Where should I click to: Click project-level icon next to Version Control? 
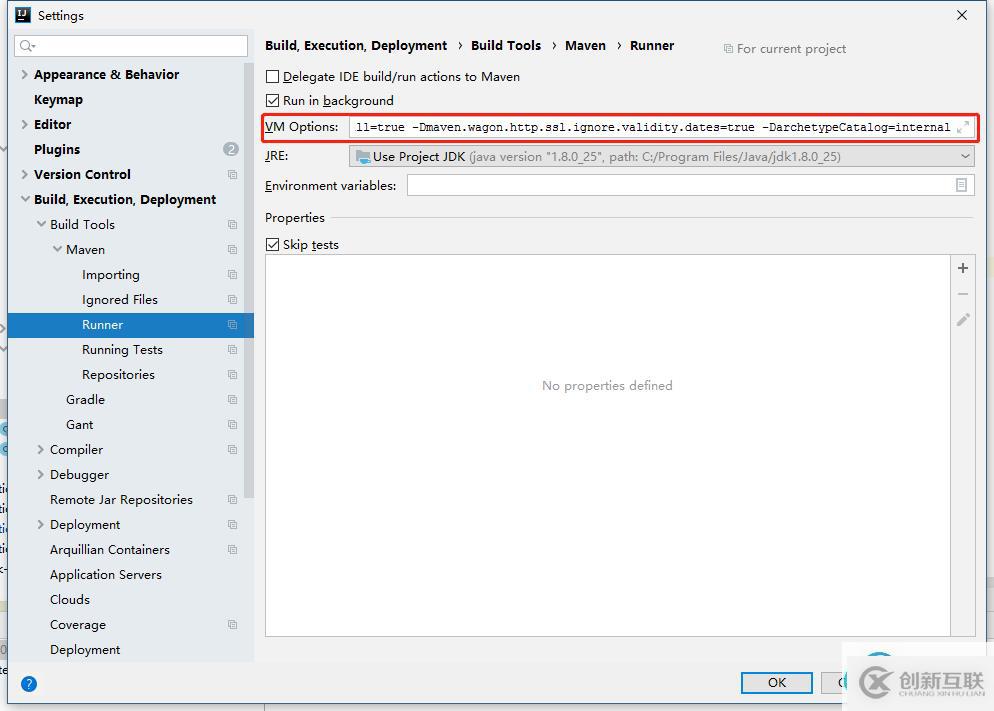click(233, 174)
